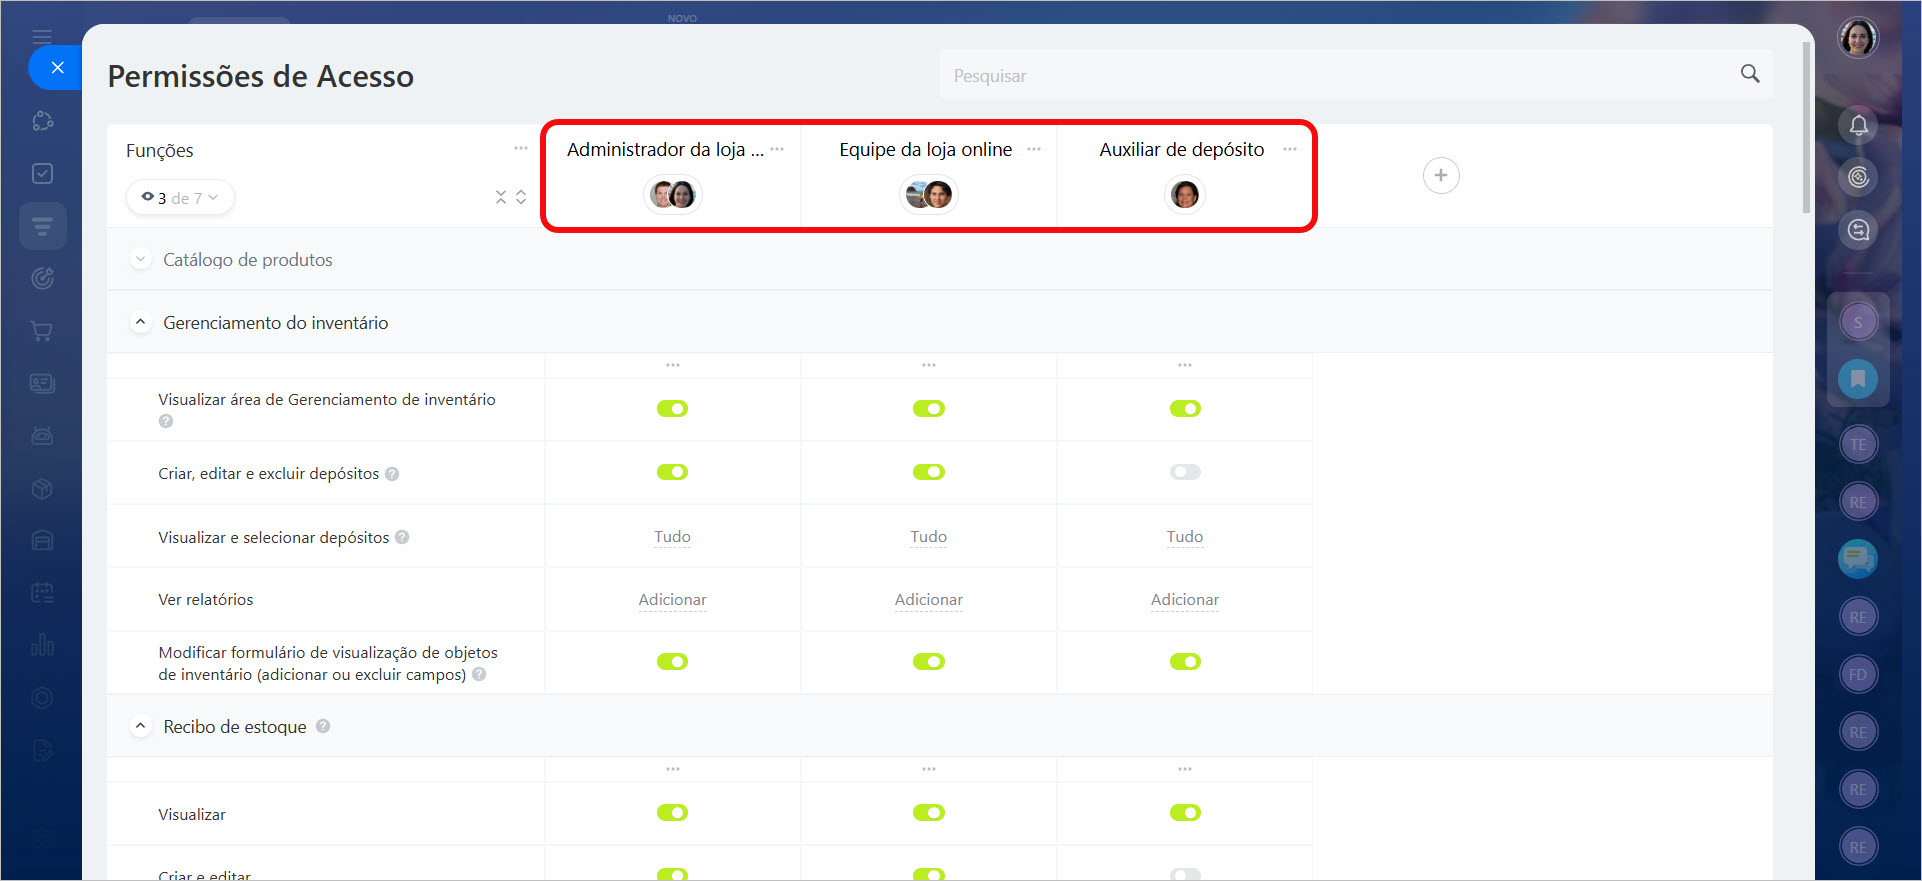Open Gerenciamento do inventário column menu for Auxiliar de depósito

point(1185,365)
